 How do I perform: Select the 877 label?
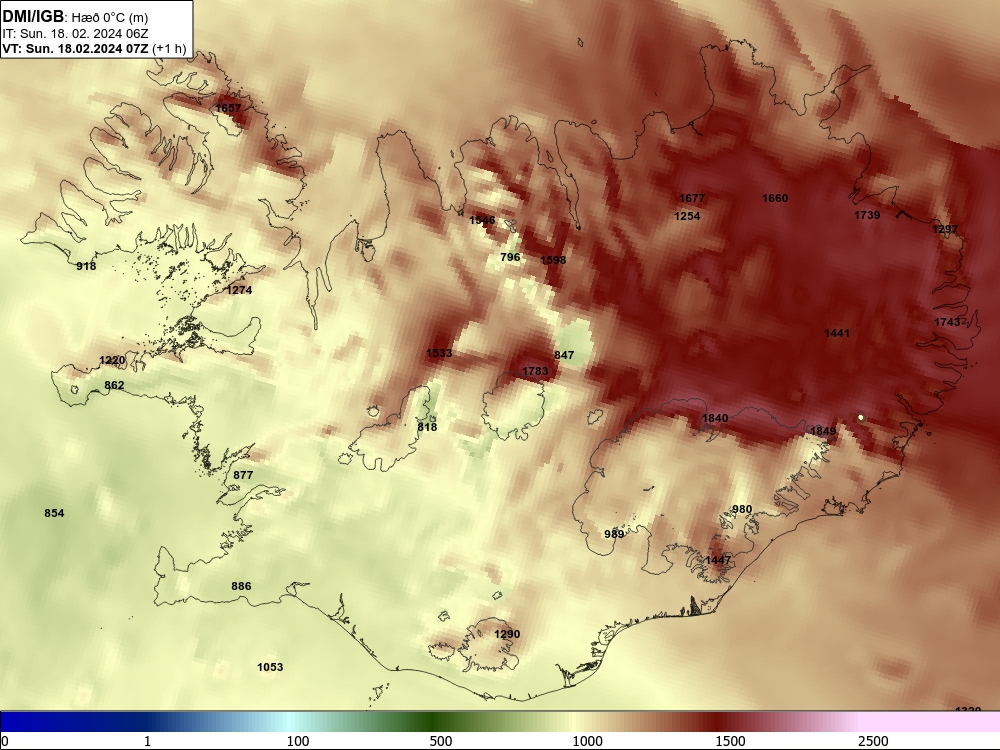click(x=243, y=475)
